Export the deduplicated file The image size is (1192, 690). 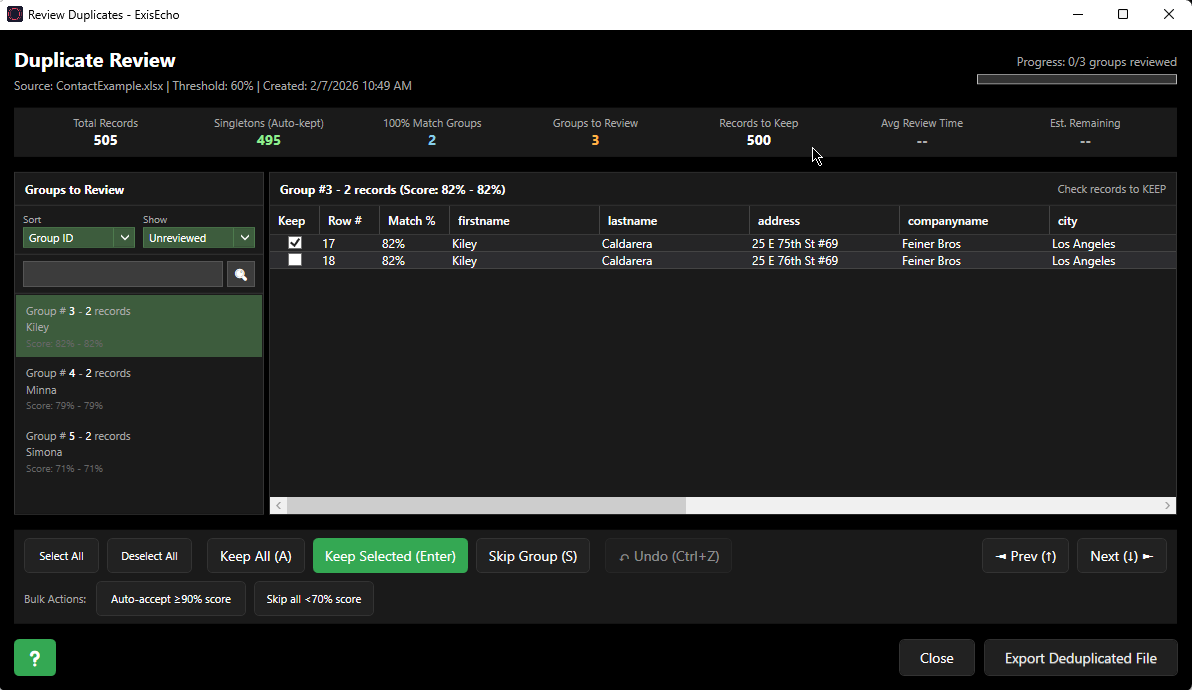pos(1080,657)
